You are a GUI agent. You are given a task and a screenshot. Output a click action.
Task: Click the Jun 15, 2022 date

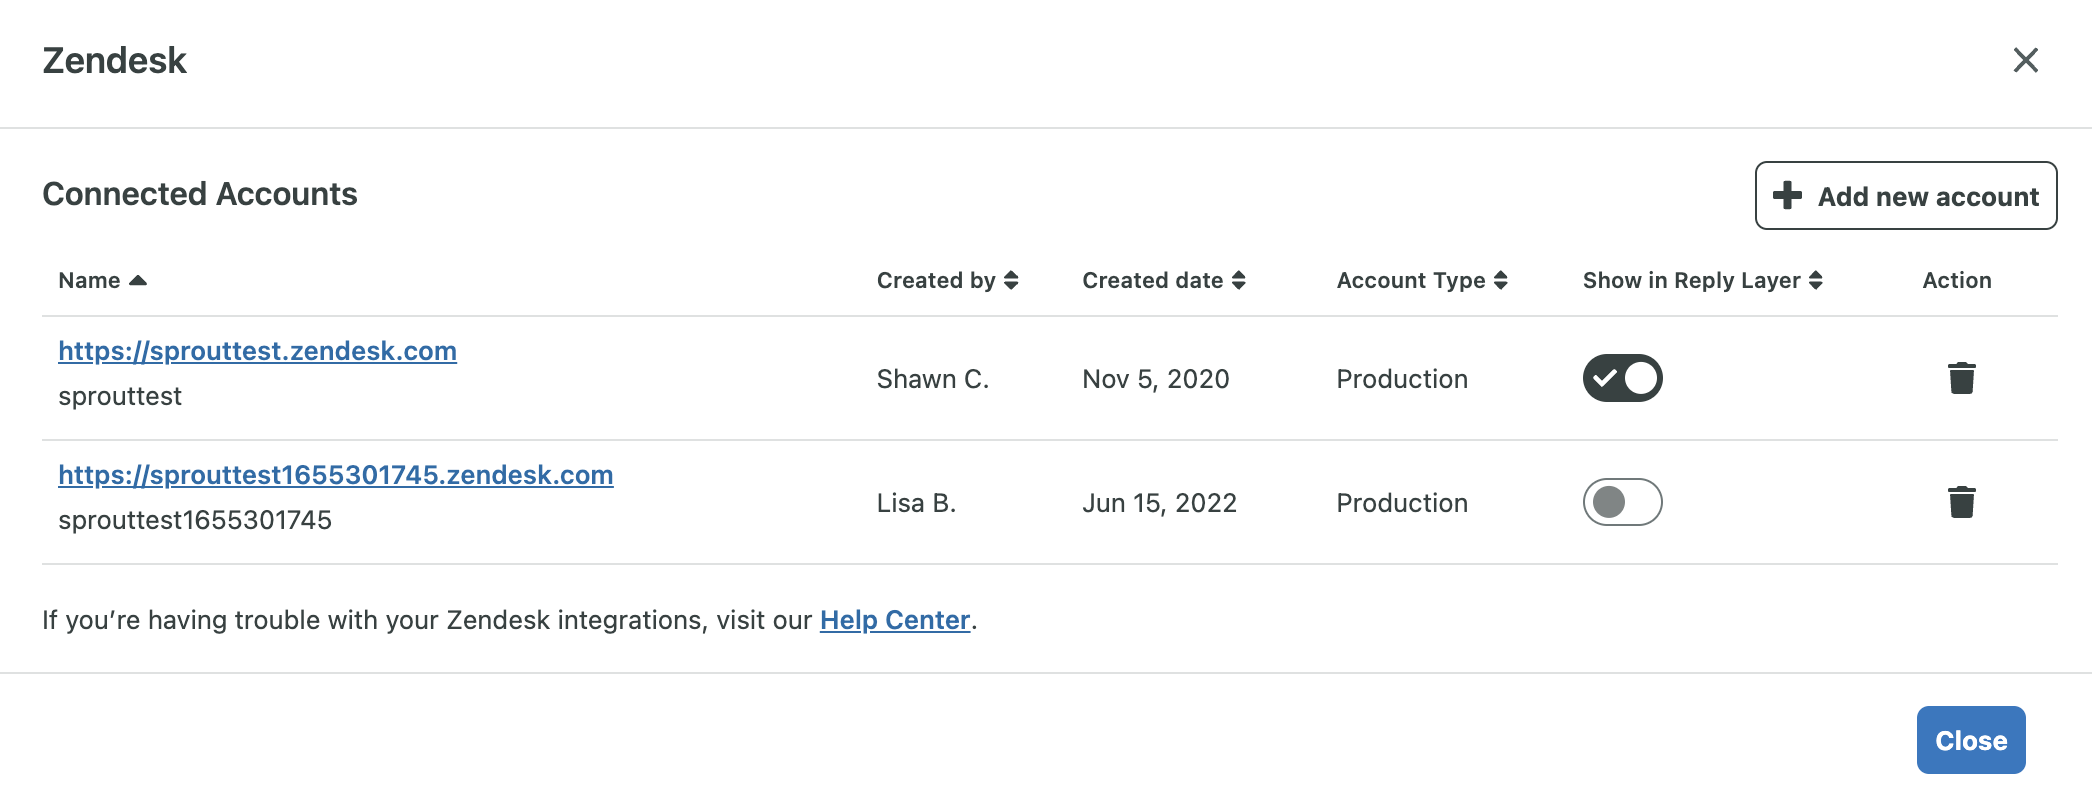tap(1159, 503)
